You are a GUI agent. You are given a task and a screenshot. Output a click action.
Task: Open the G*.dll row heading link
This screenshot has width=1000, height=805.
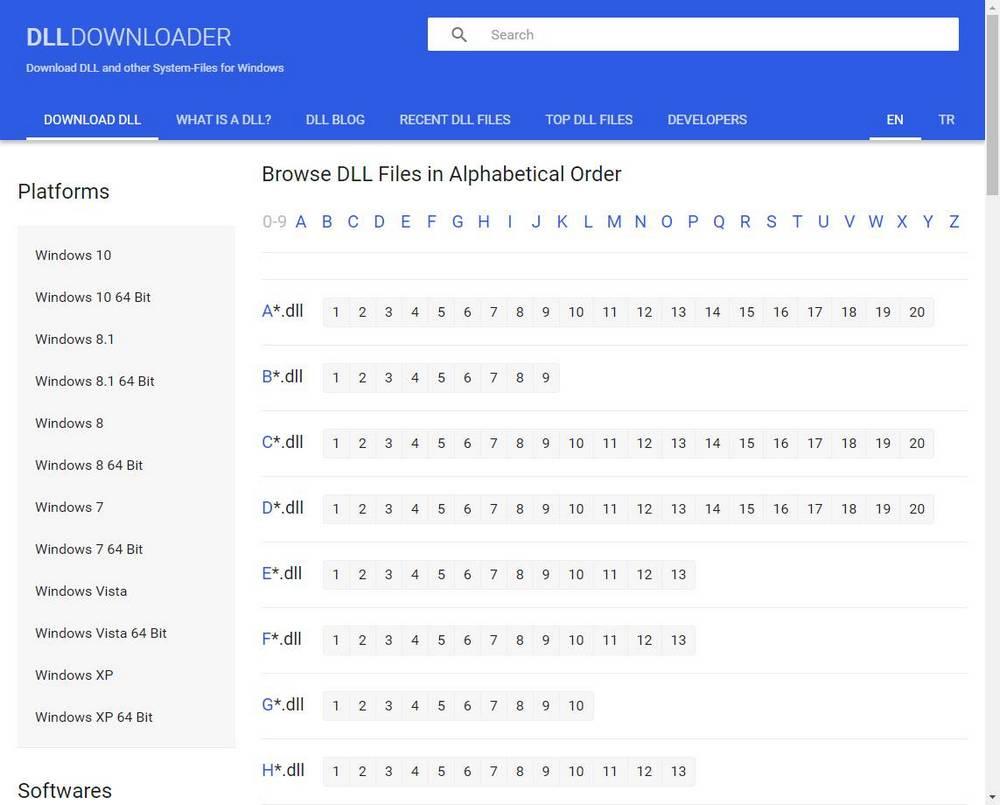click(x=283, y=705)
